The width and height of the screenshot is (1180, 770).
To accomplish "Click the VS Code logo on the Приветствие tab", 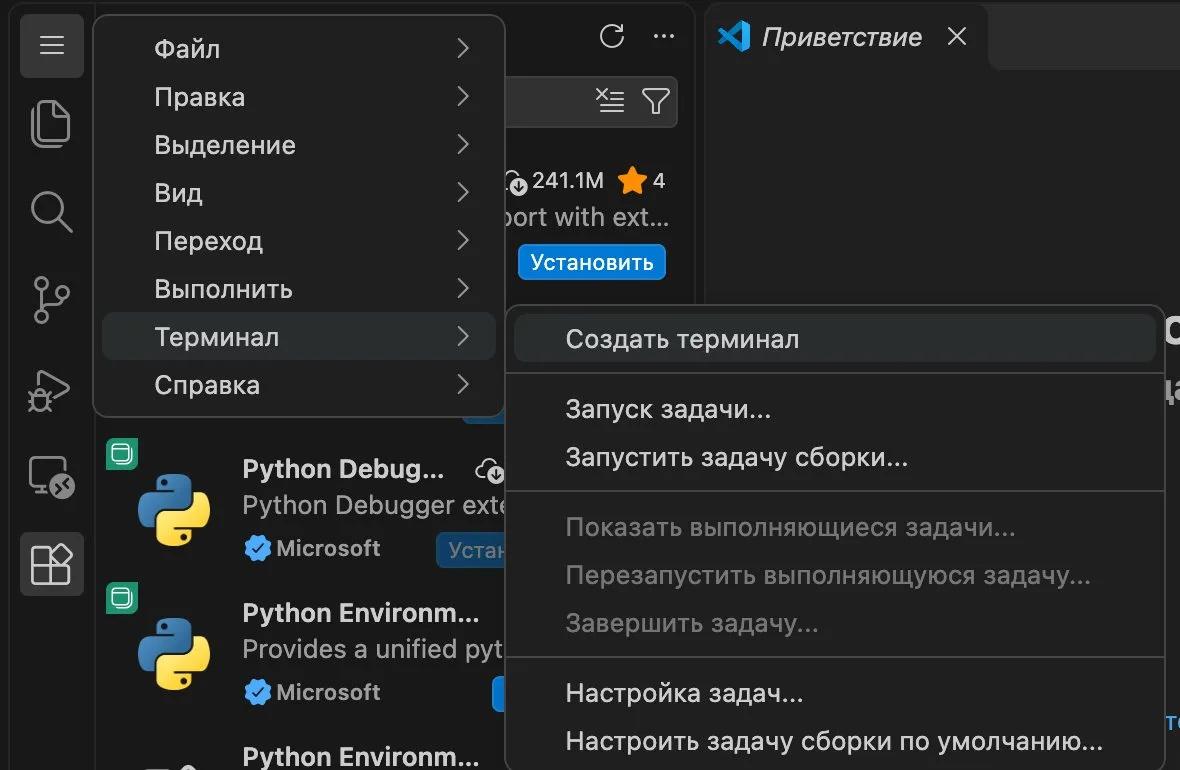I will [734, 36].
